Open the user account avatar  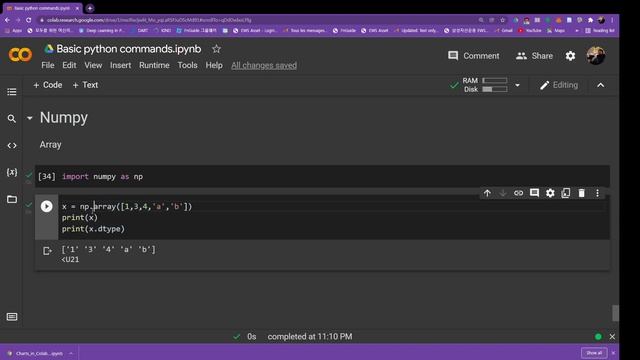[x=596, y=56]
